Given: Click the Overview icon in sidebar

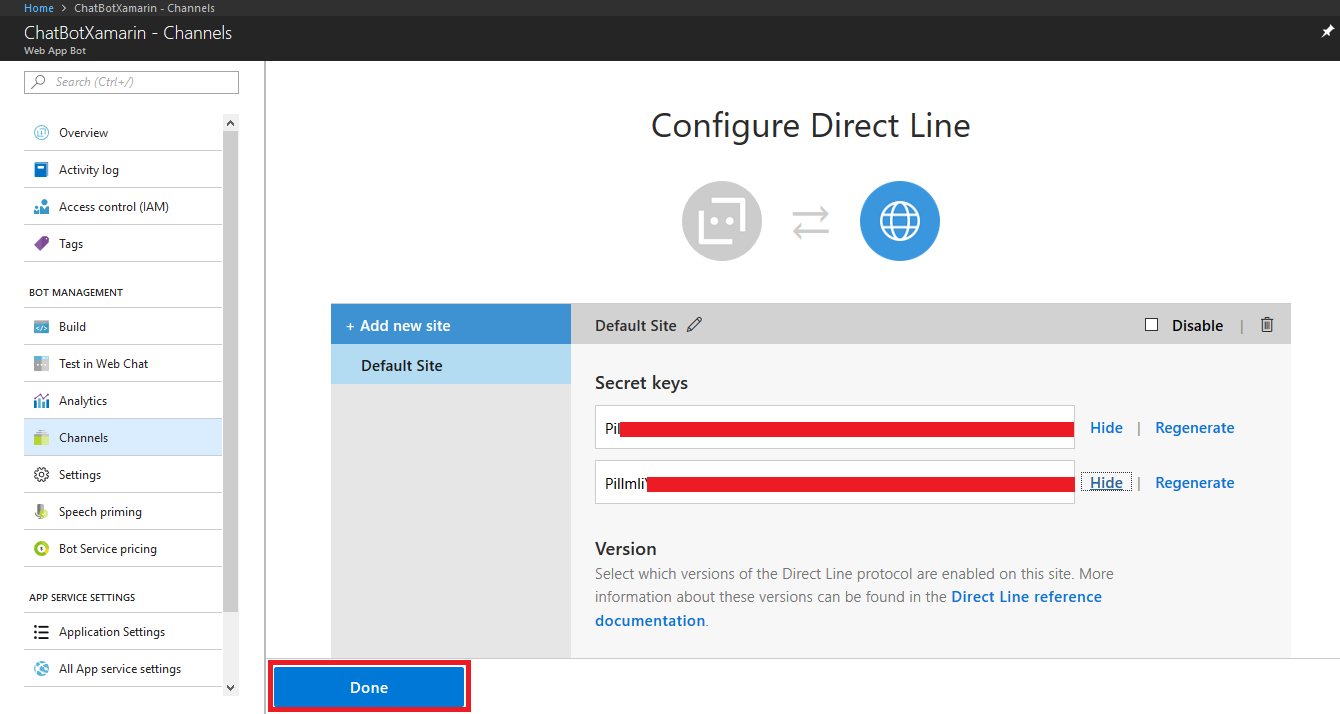Looking at the screenshot, I should pos(41,132).
